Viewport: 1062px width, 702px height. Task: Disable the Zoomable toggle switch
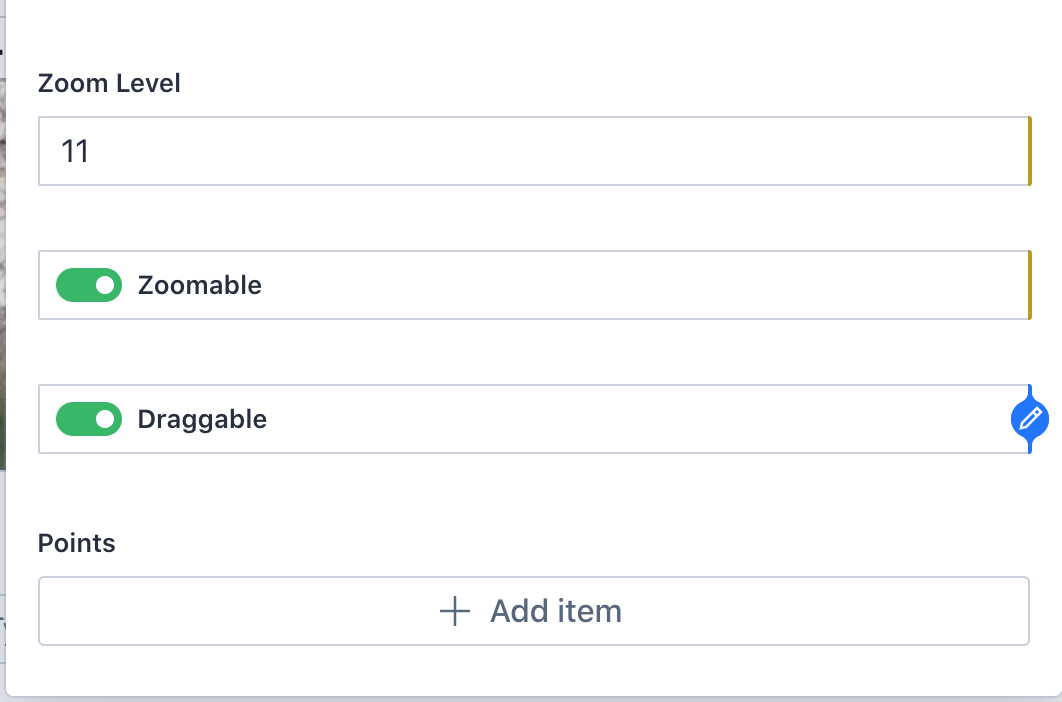[89, 285]
